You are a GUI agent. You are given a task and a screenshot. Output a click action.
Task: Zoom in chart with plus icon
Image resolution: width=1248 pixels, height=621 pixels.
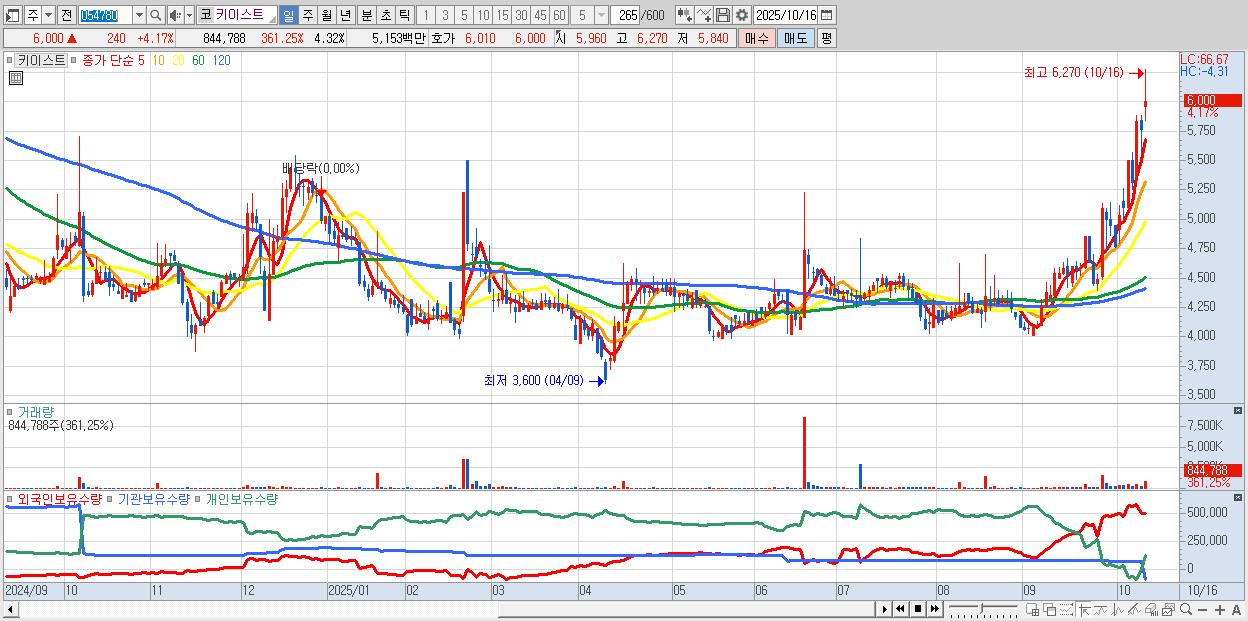pos(1220,610)
